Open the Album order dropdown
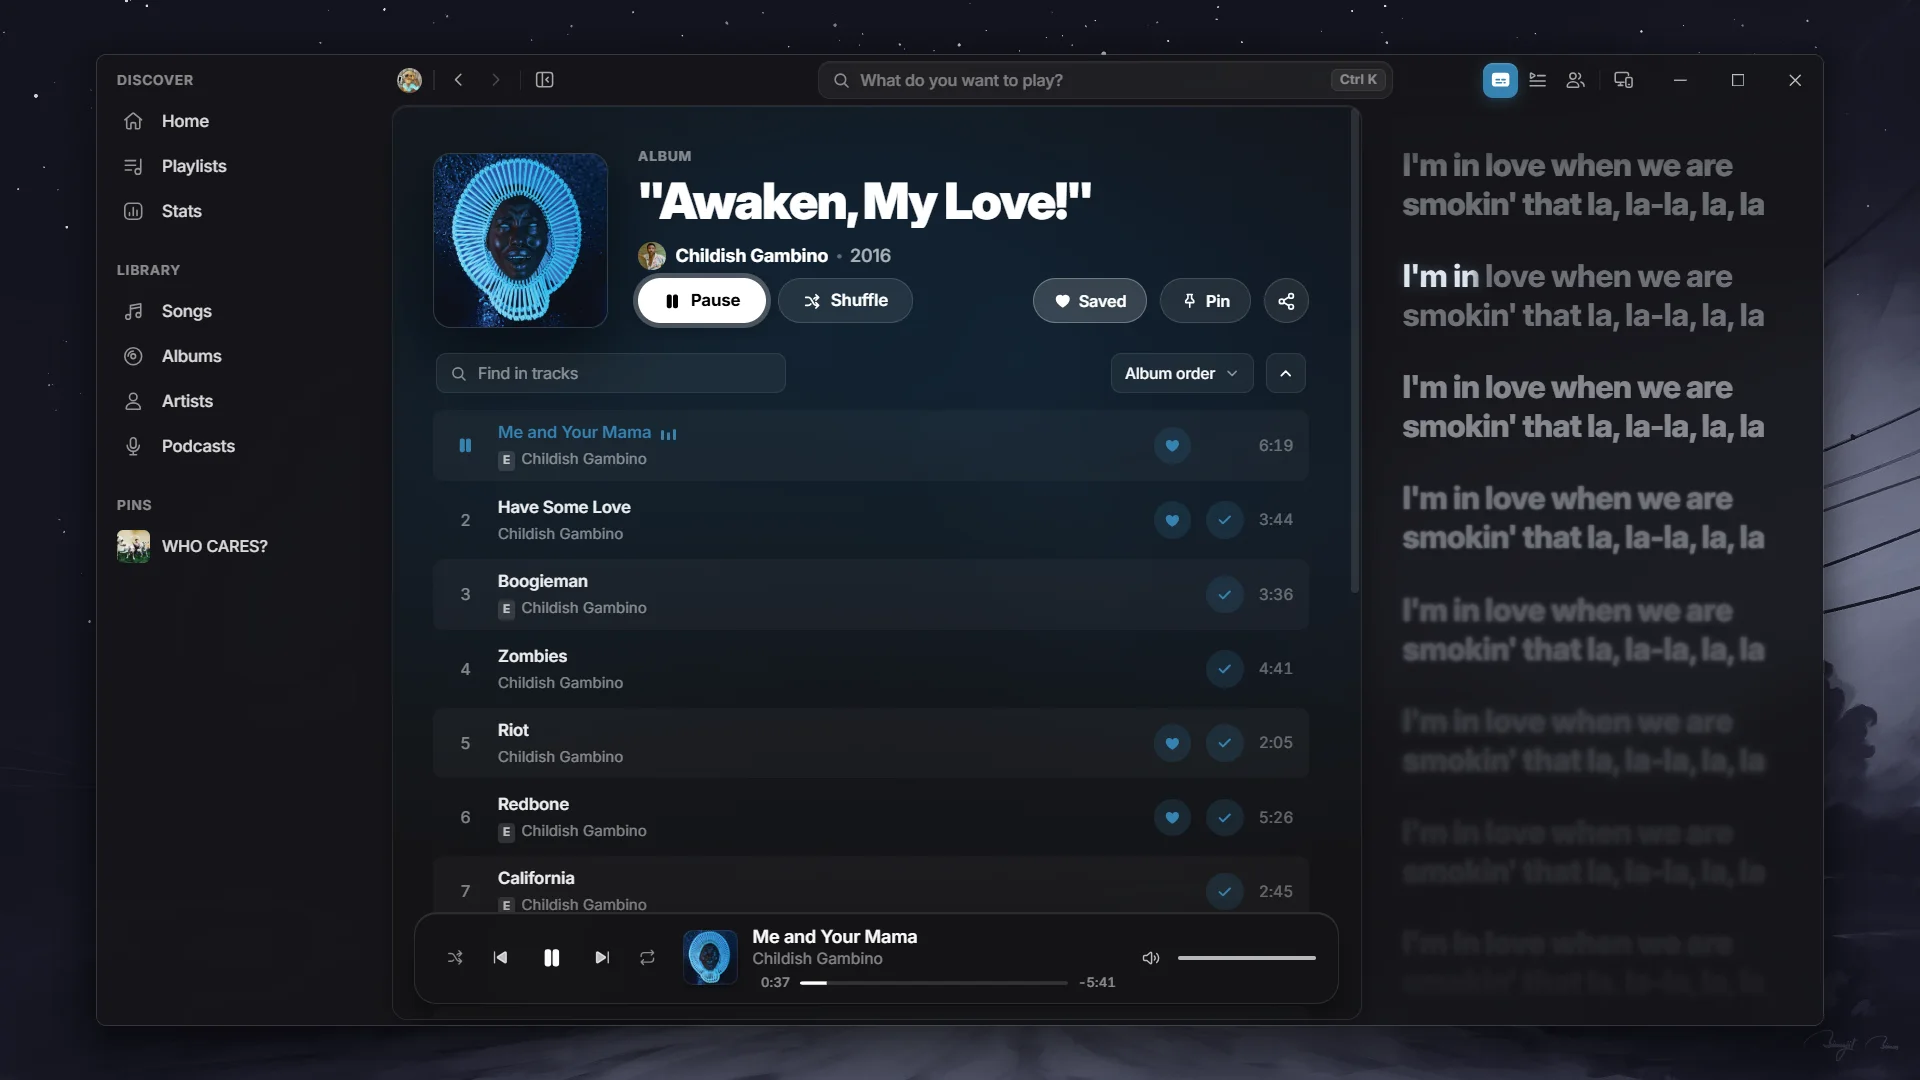 tap(1182, 373)
